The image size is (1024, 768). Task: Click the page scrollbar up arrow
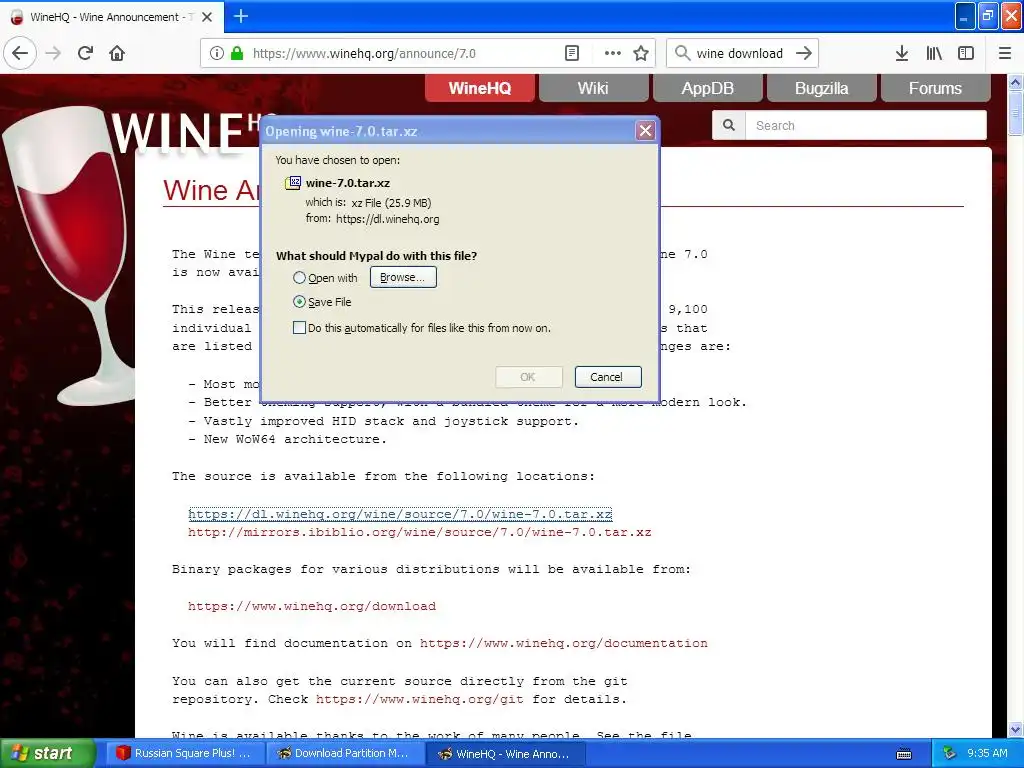(x=1015, y=82)
